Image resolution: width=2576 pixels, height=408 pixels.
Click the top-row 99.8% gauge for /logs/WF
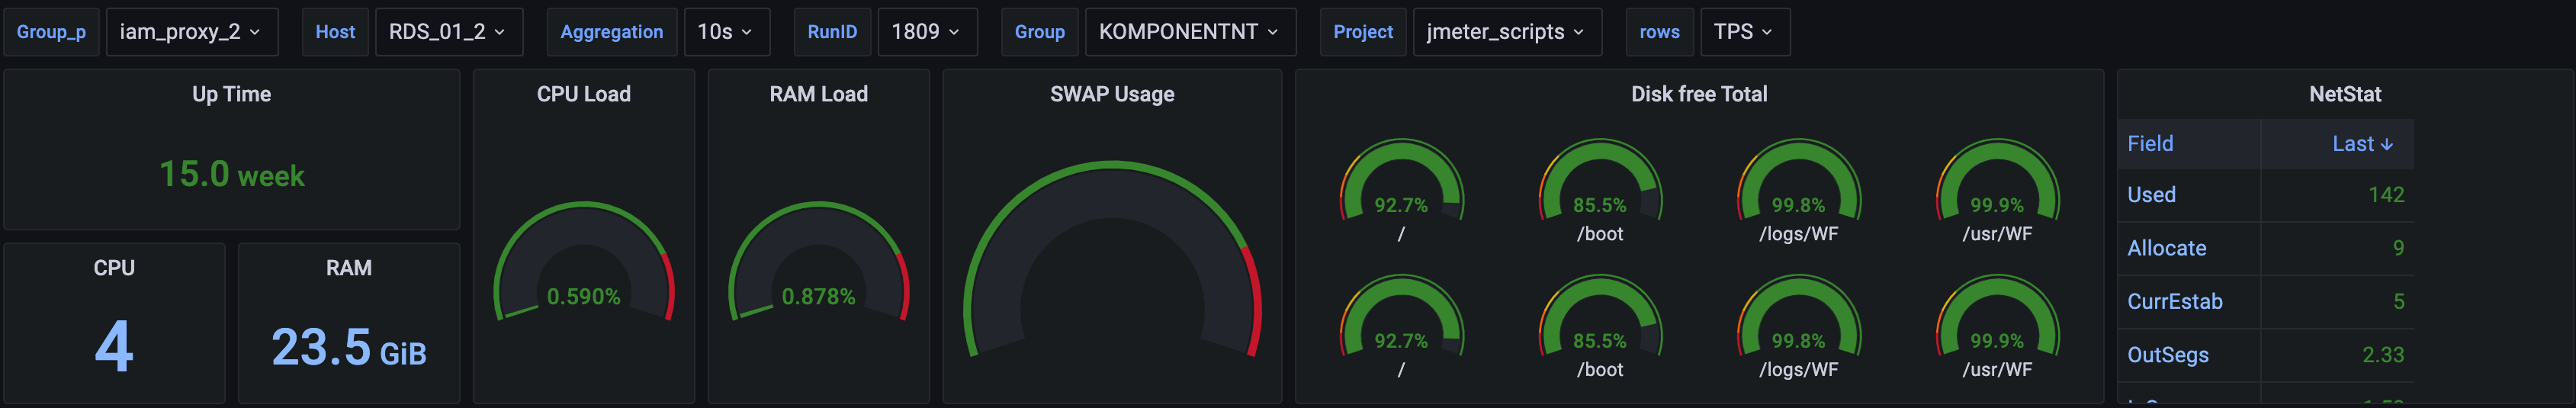(1798, 181)
